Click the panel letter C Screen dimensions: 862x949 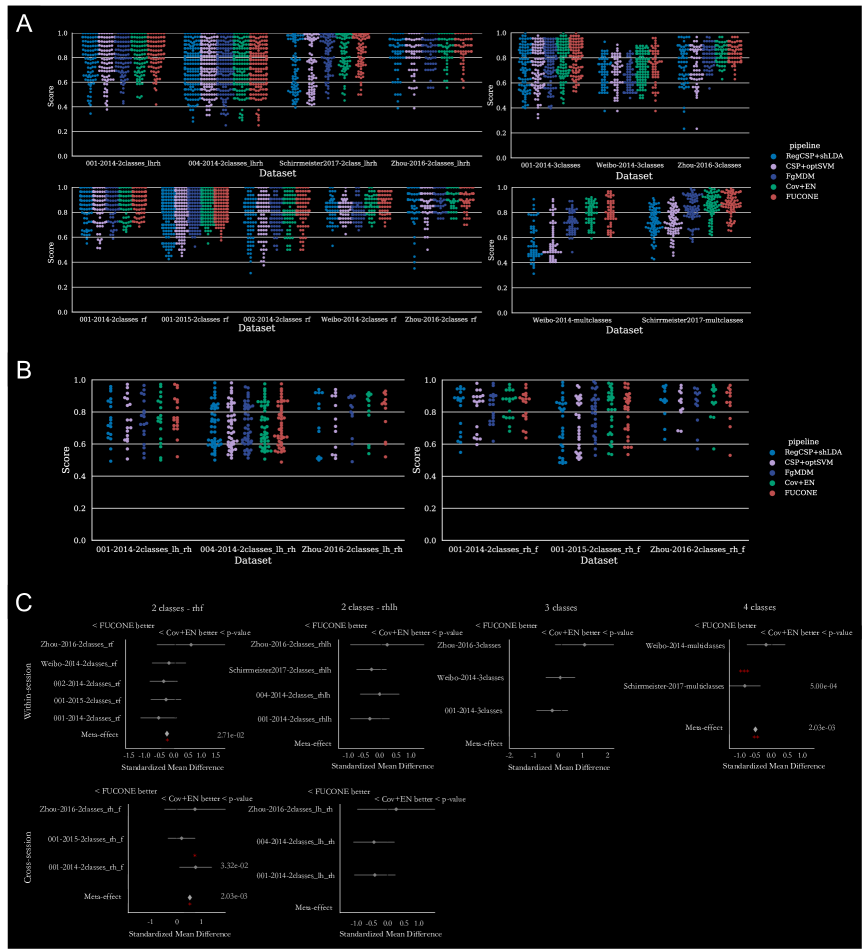click(x=24, y=603)
